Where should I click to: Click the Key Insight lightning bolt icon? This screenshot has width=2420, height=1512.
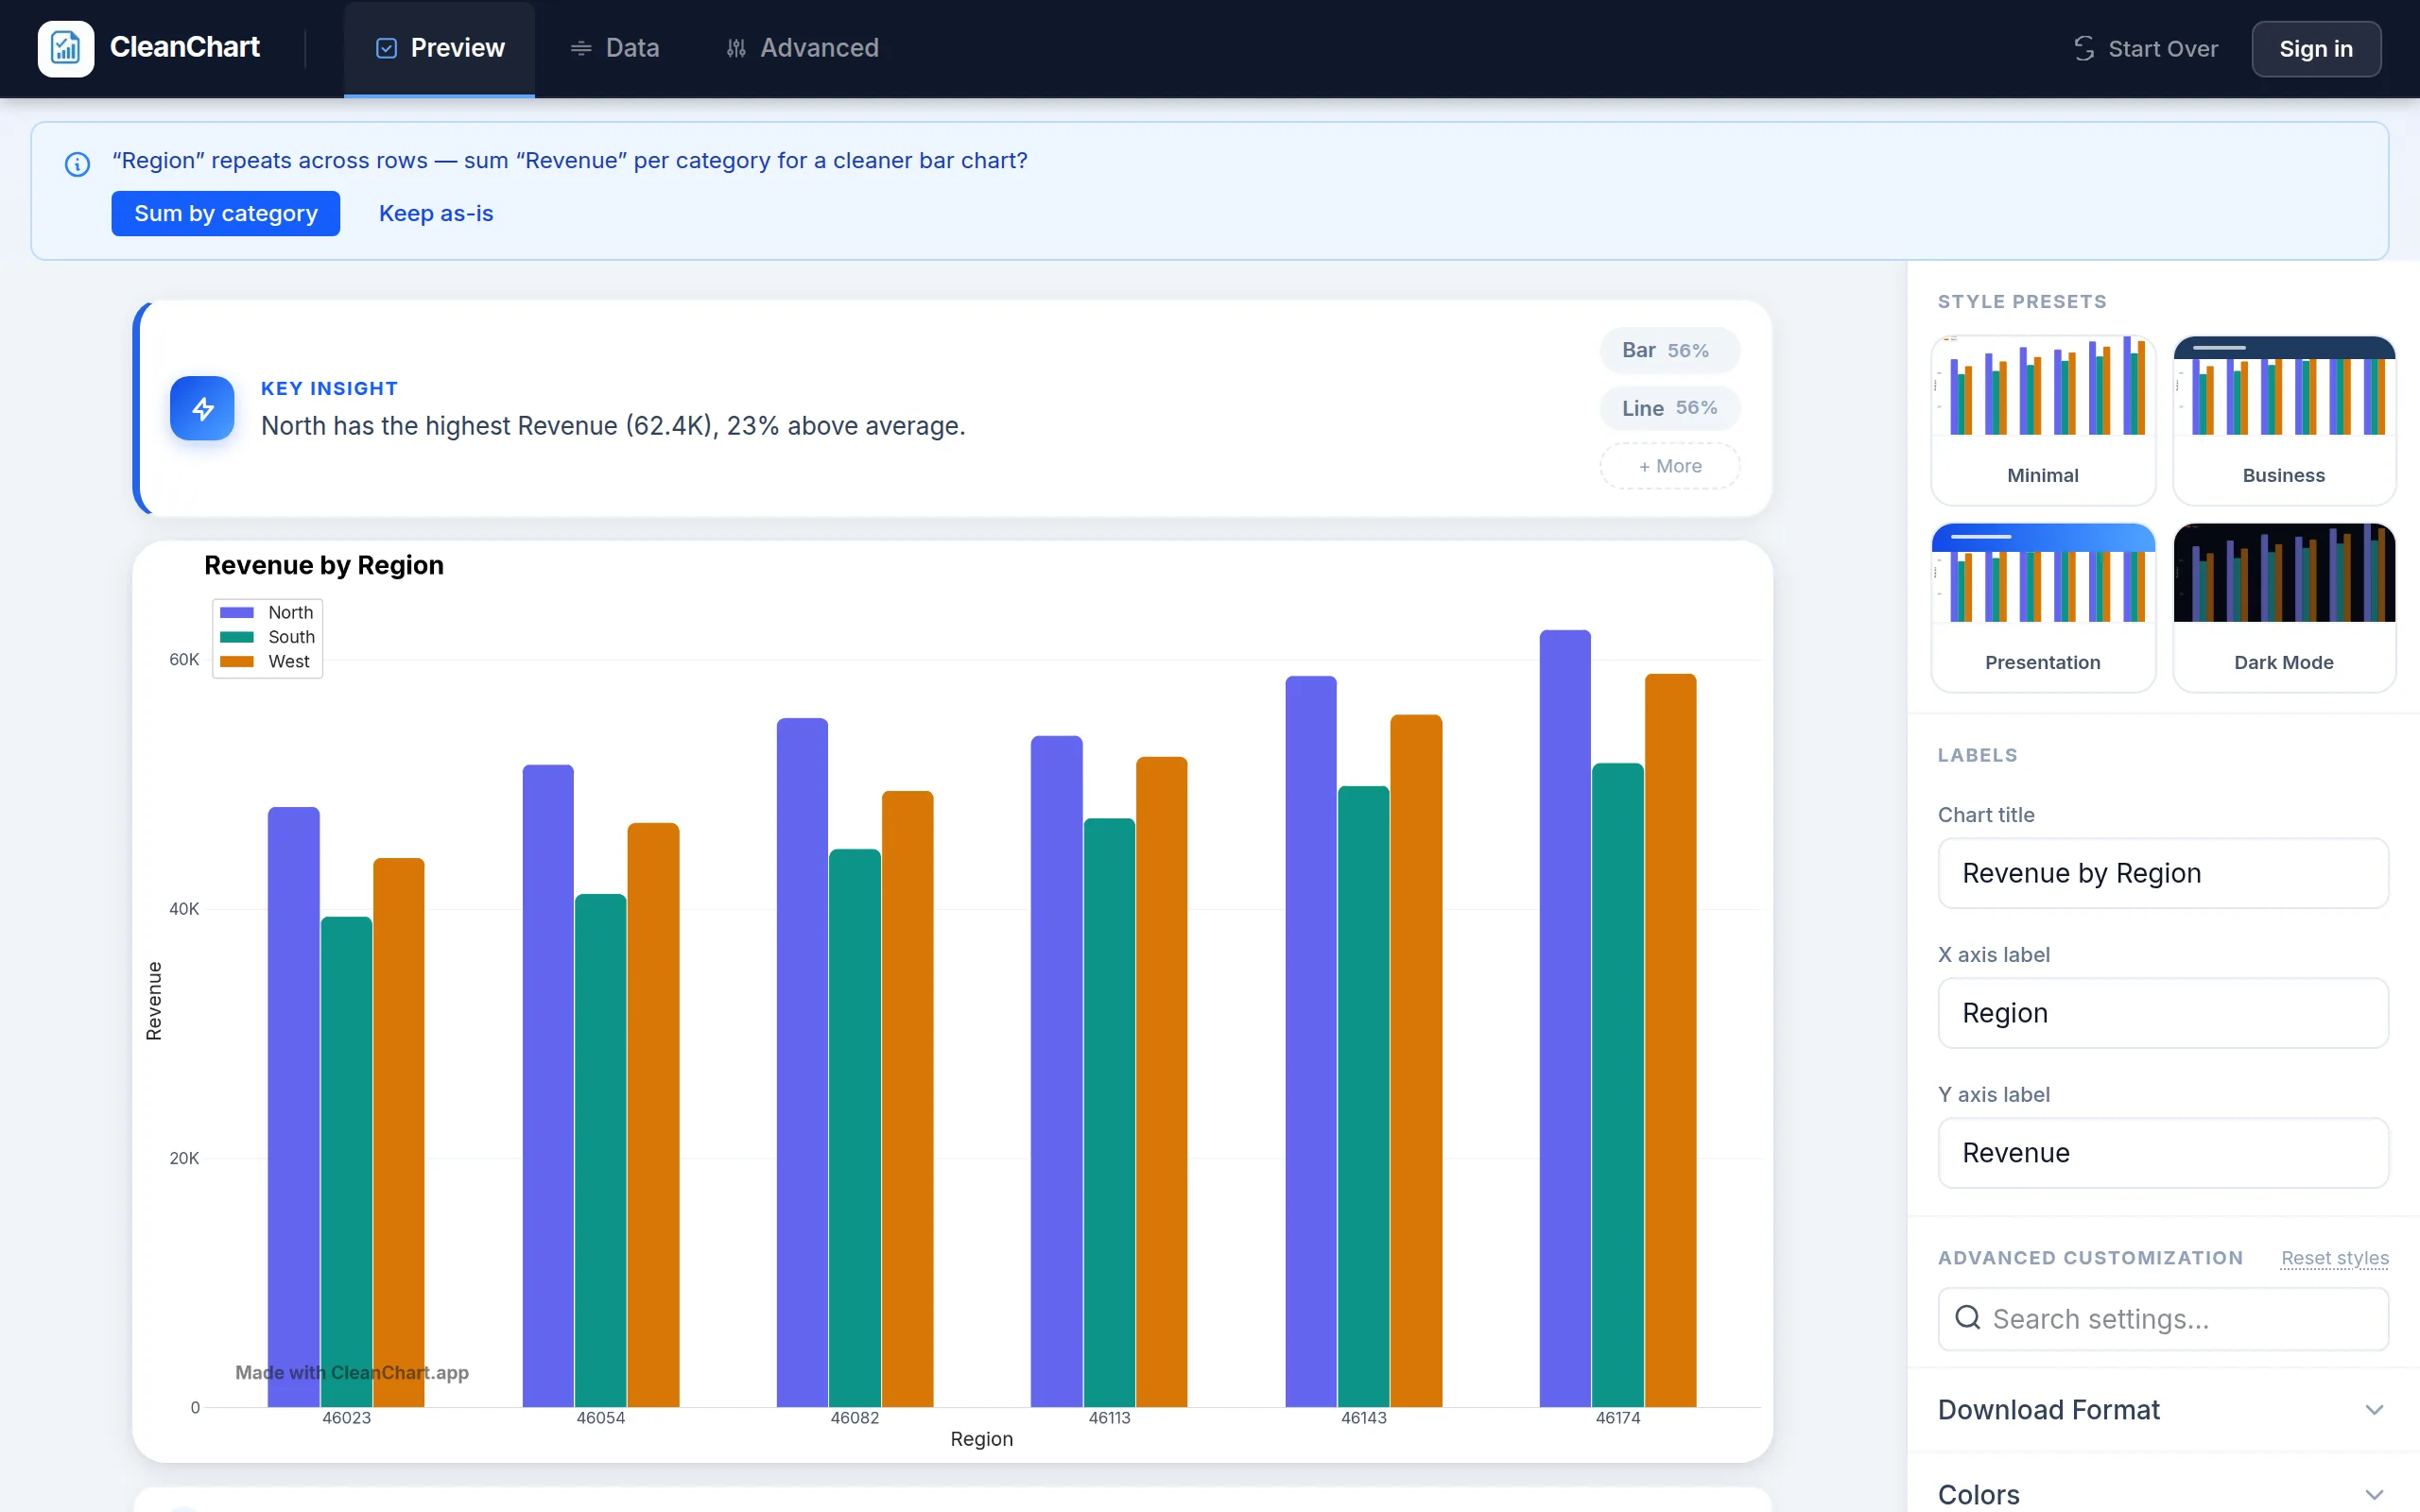202,408
